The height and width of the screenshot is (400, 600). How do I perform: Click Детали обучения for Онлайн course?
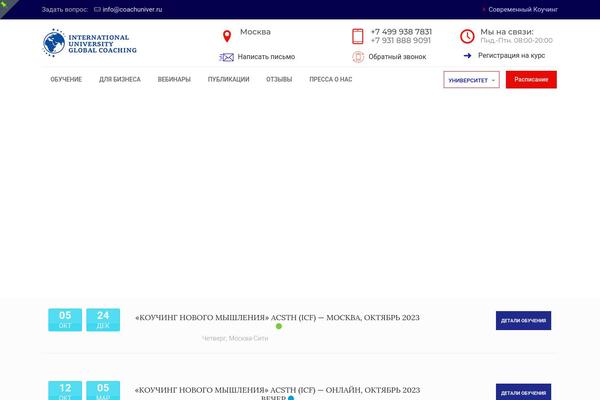[x=523, y=392]
